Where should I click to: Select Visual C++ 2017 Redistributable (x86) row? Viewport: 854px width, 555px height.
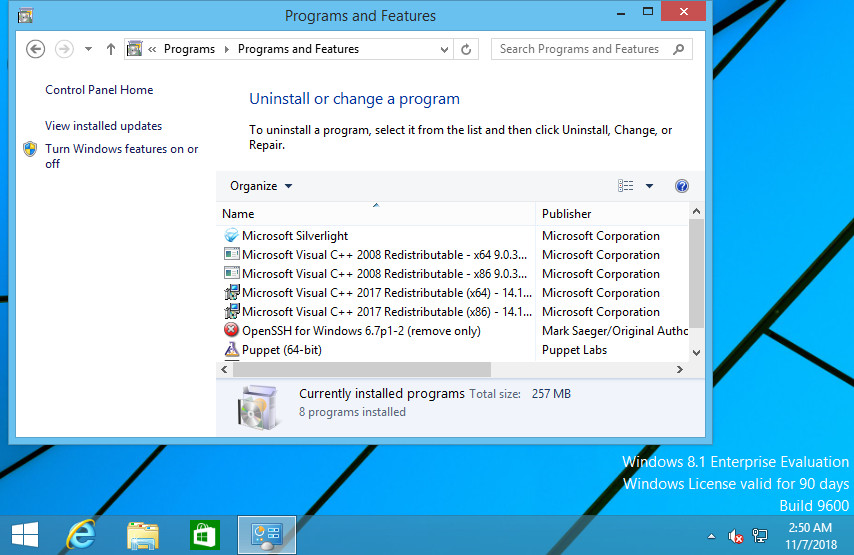tap(376, 312)
